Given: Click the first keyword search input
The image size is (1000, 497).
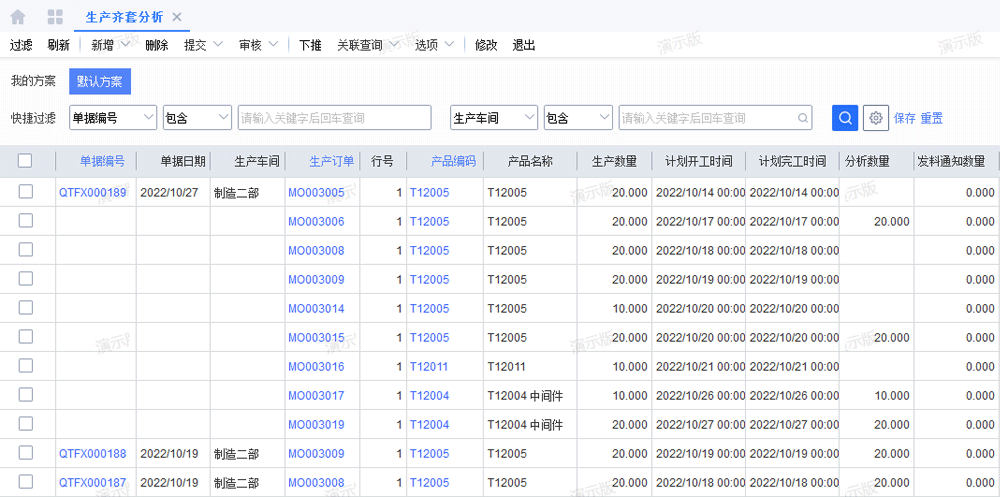Looking at the screenshot, I should 334,118.
